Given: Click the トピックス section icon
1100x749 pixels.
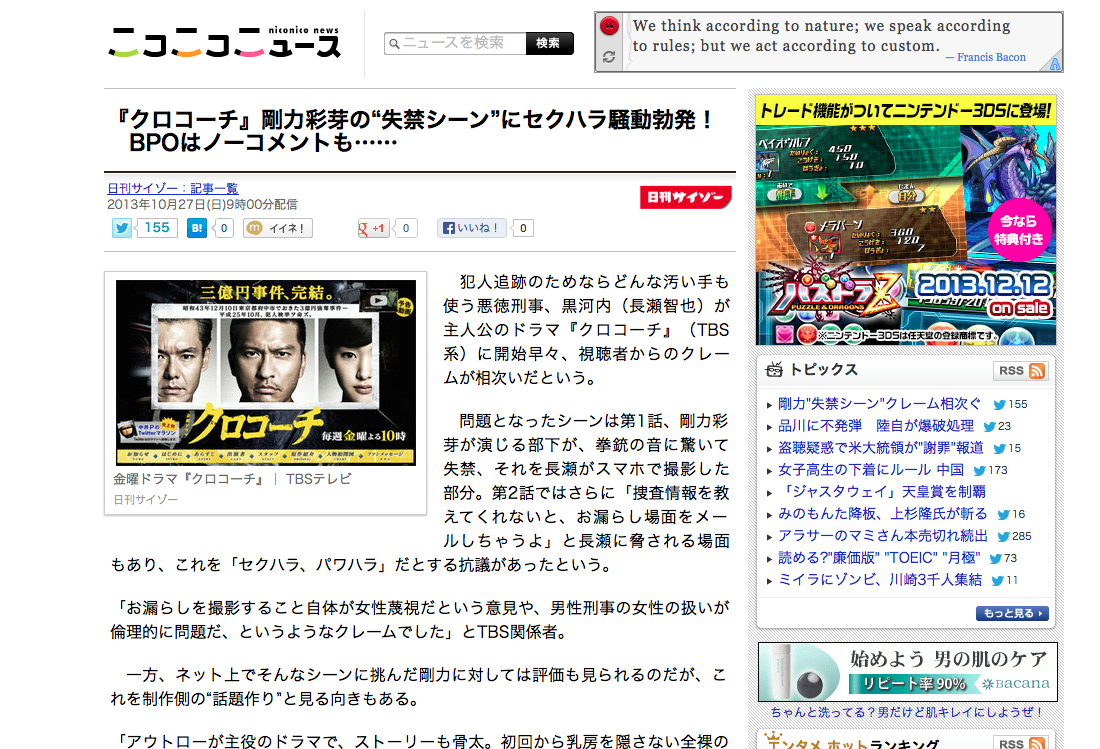Looking at the screenshot, I should coord(774,370).
